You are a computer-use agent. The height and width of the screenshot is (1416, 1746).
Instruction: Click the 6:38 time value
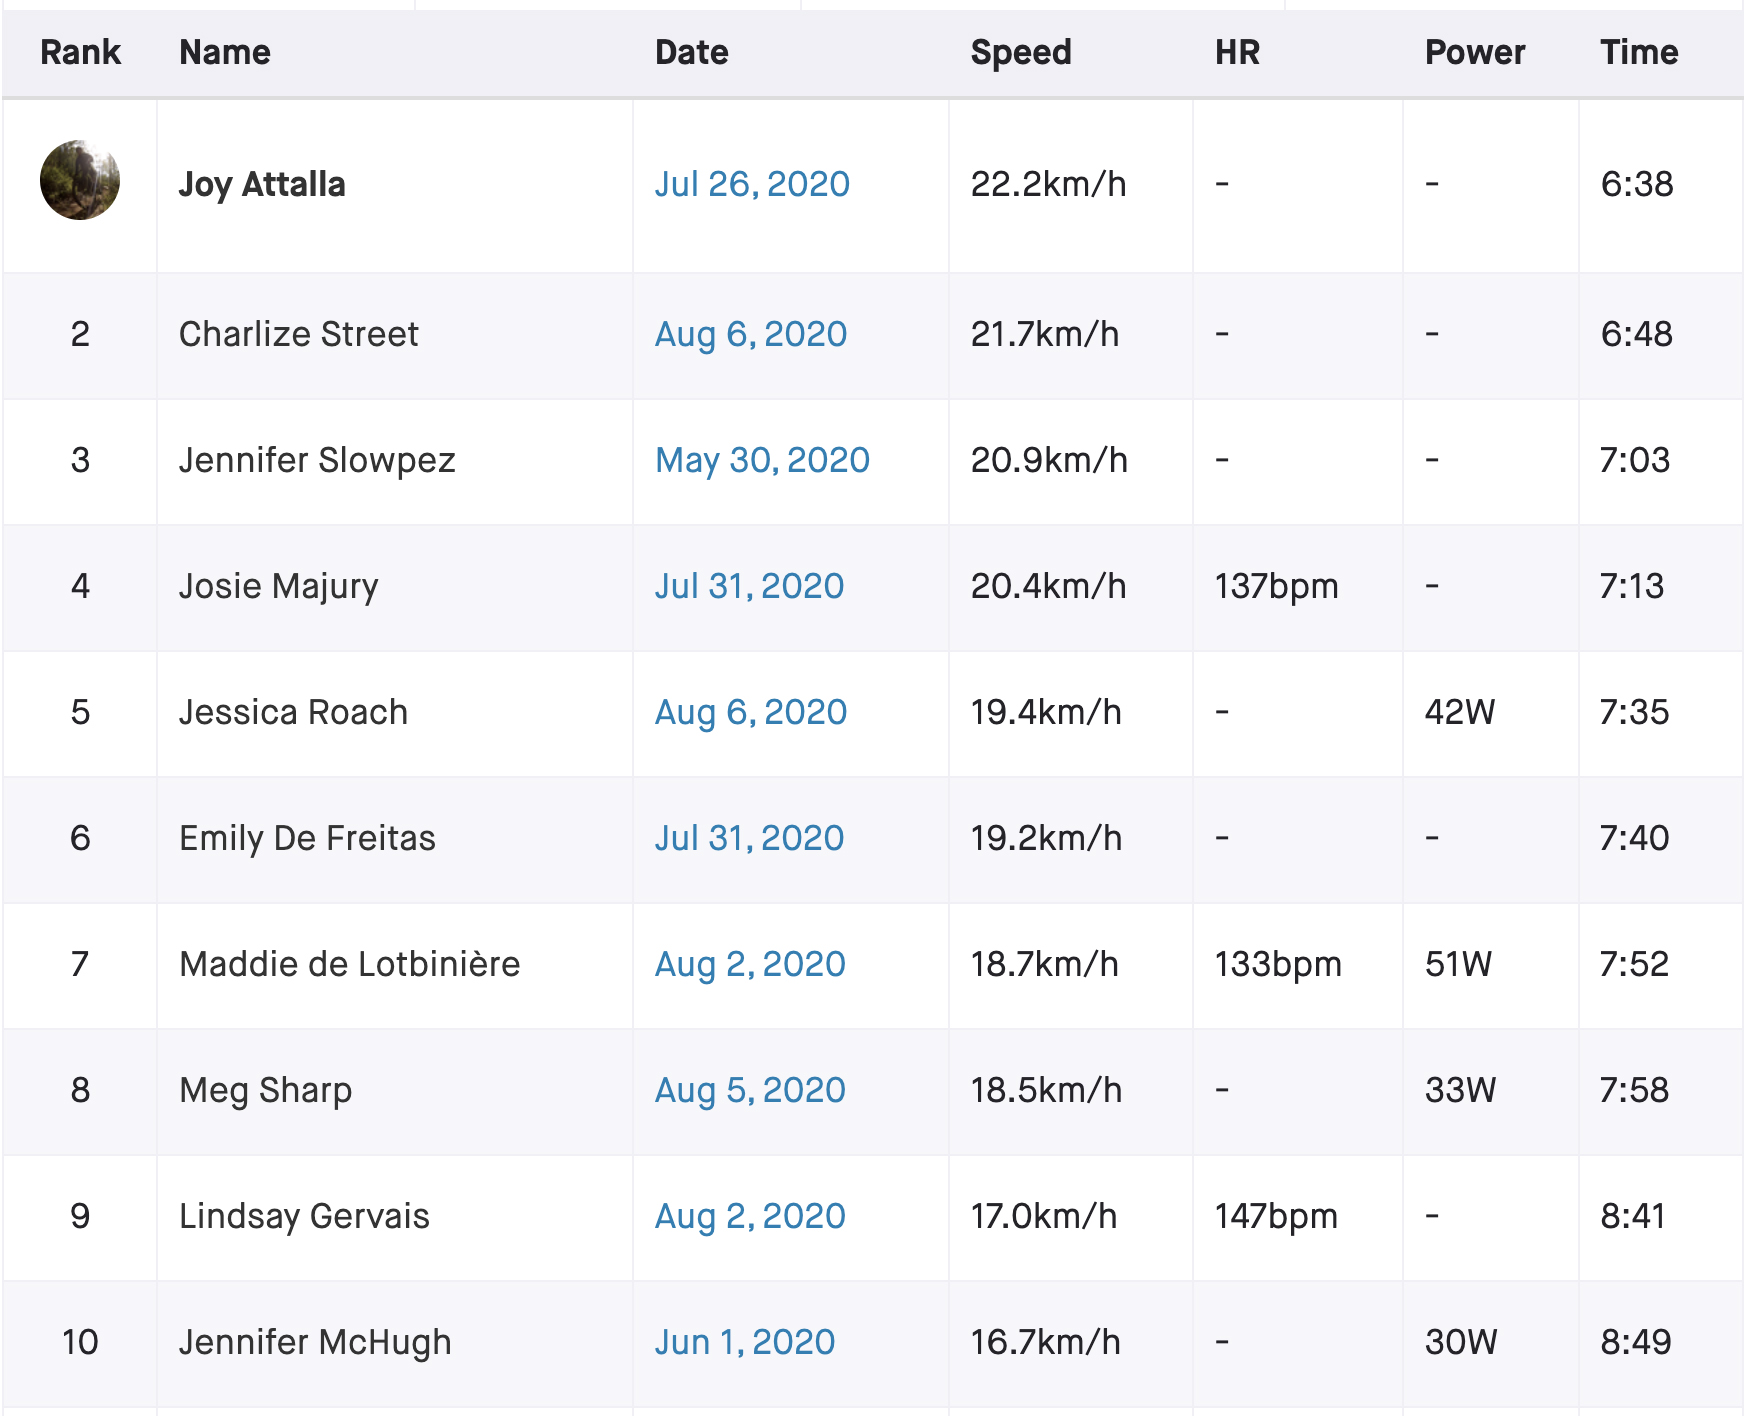click(1637, 184)
